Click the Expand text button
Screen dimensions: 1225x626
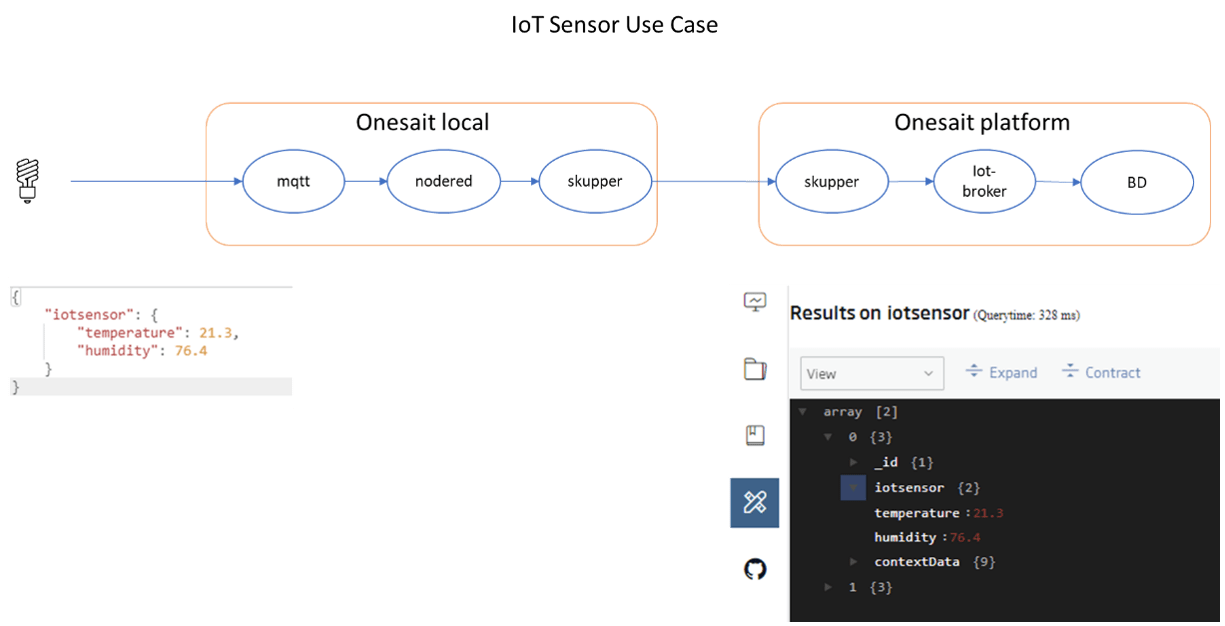[1013, 373]
